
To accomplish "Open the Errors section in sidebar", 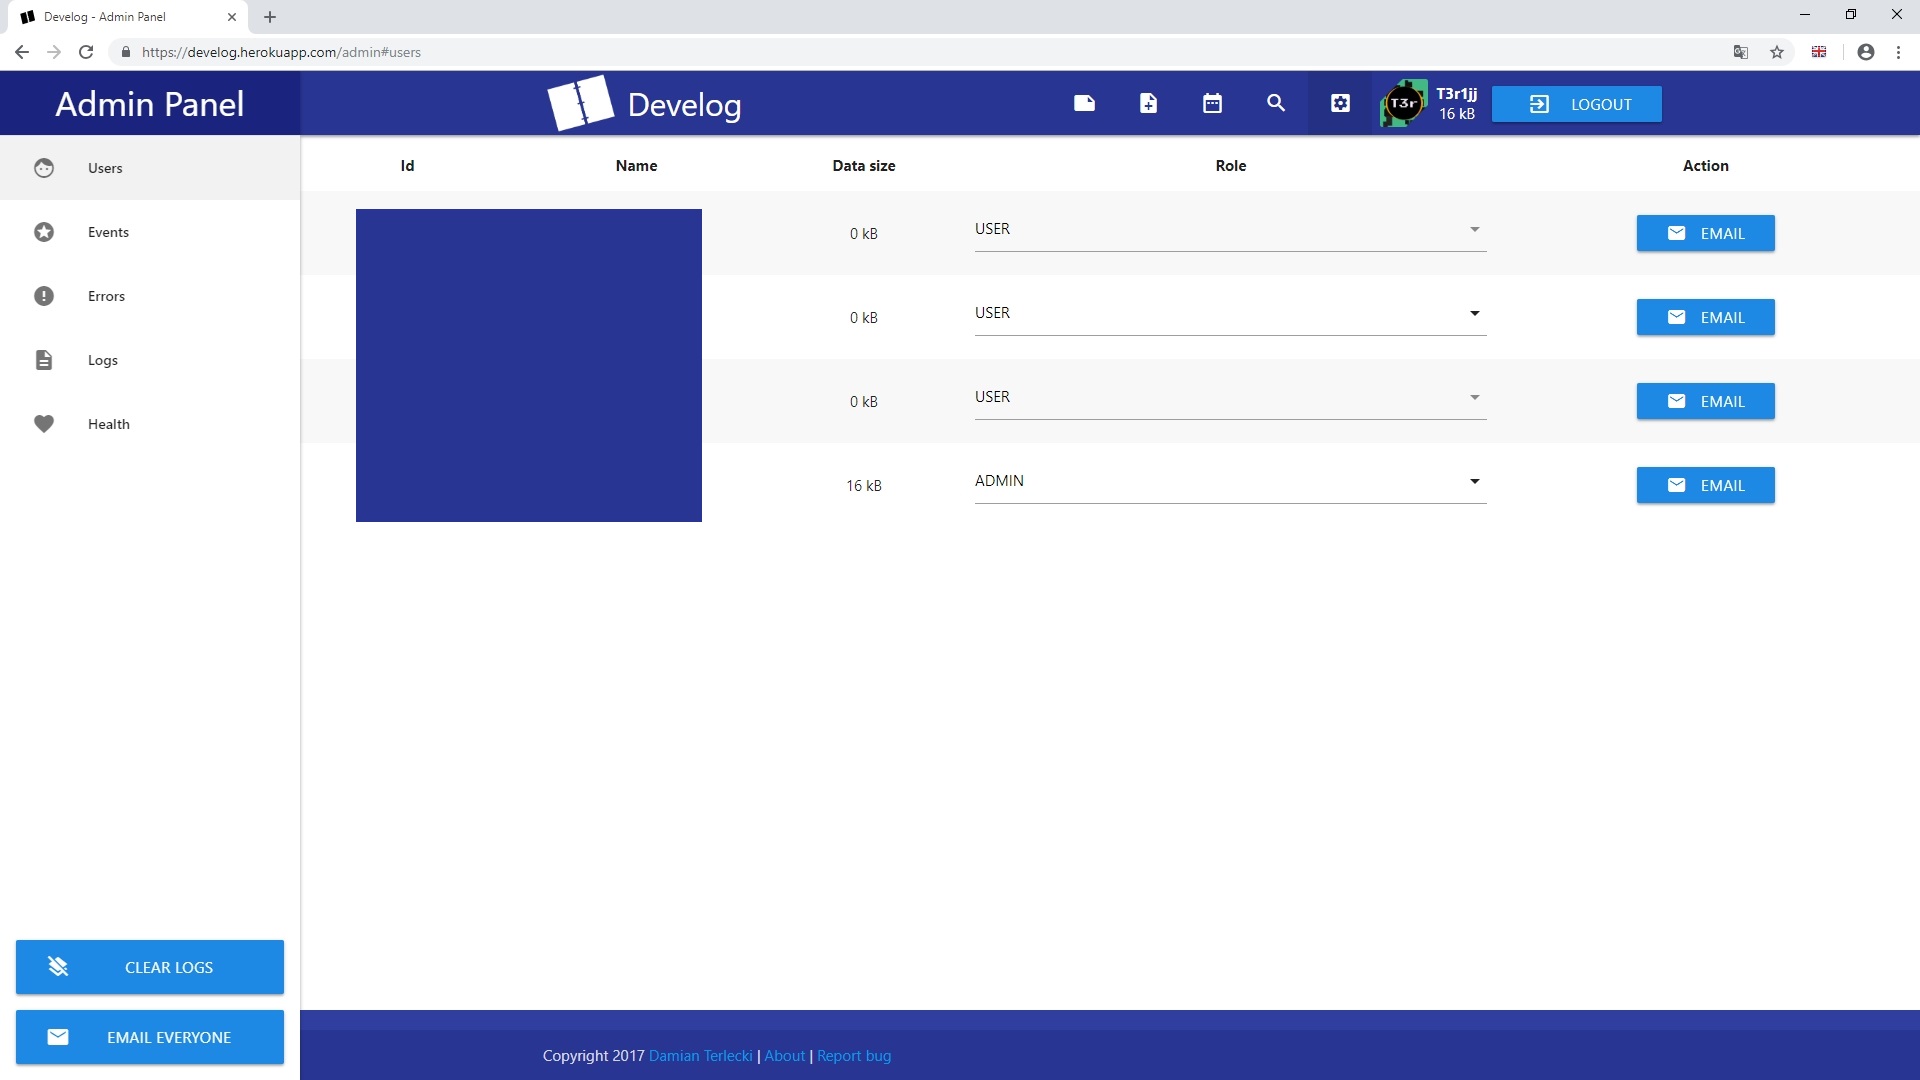I will [x=150, y=296].
